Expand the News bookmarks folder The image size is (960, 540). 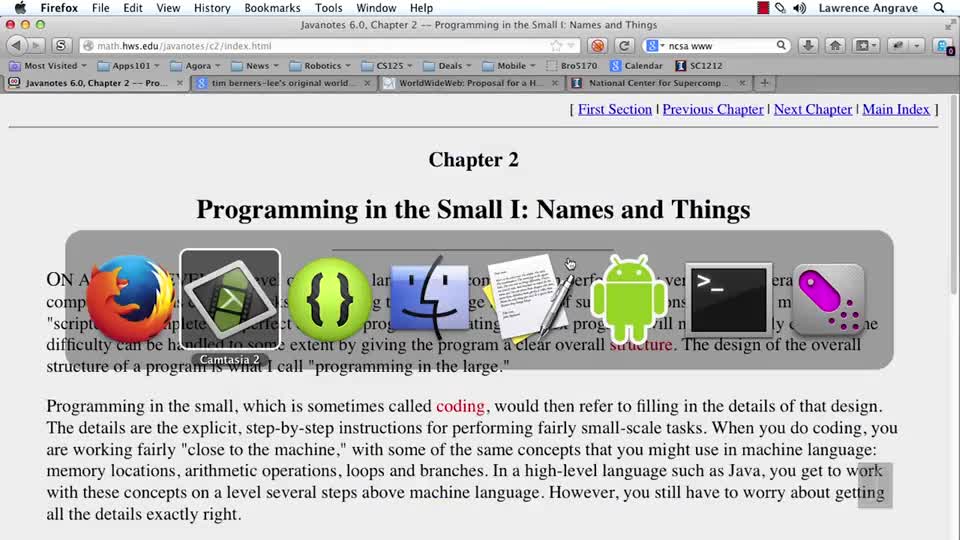tap(255, 66)
